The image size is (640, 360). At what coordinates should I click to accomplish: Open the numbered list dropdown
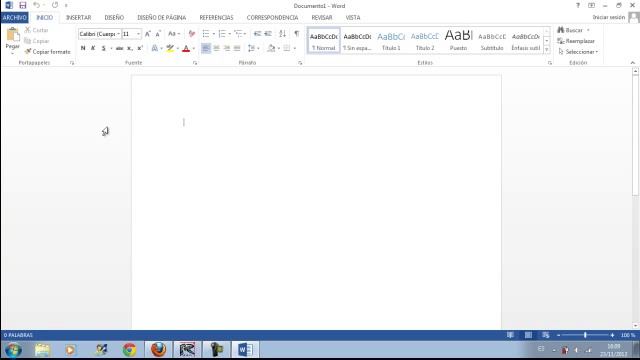[x=229, y=34]
